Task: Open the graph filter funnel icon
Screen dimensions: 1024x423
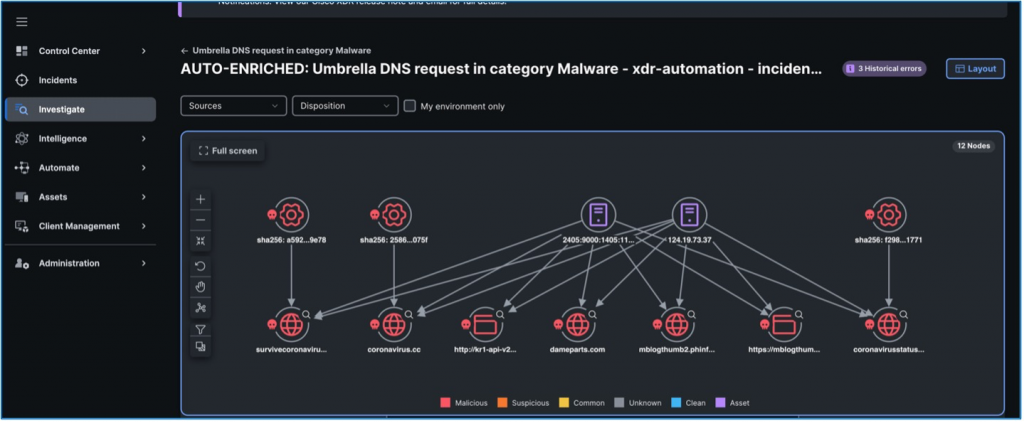Action: click(x=201, y=329)
